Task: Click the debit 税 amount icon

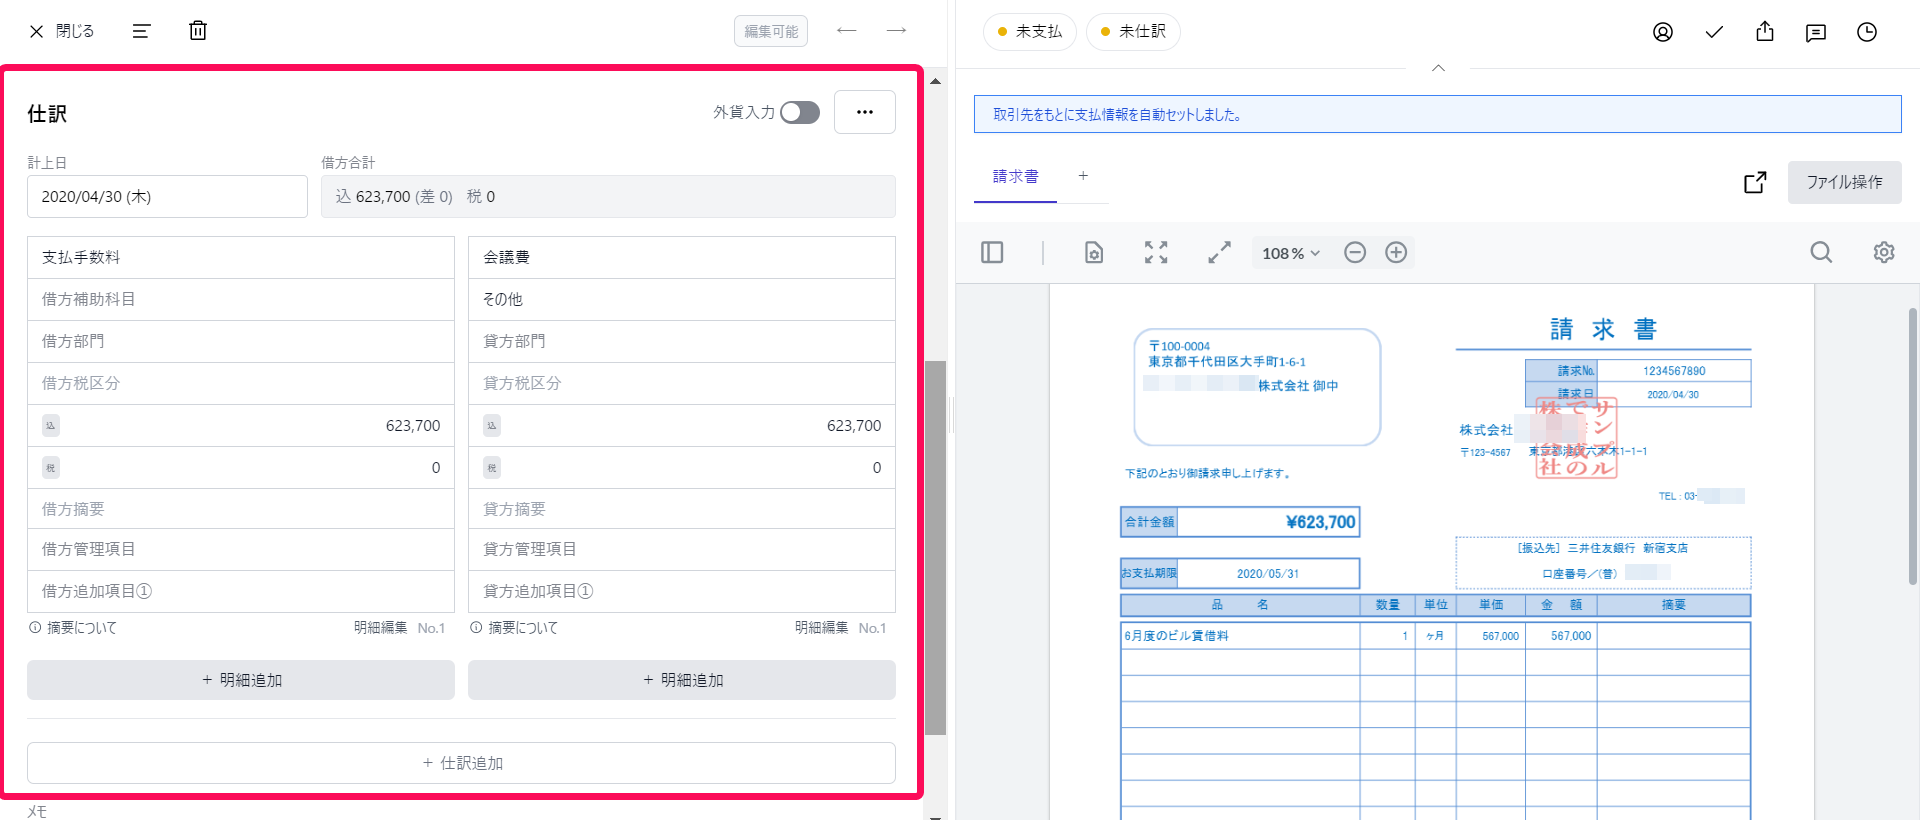Action: pyautogui.click(x=51, y=467)
